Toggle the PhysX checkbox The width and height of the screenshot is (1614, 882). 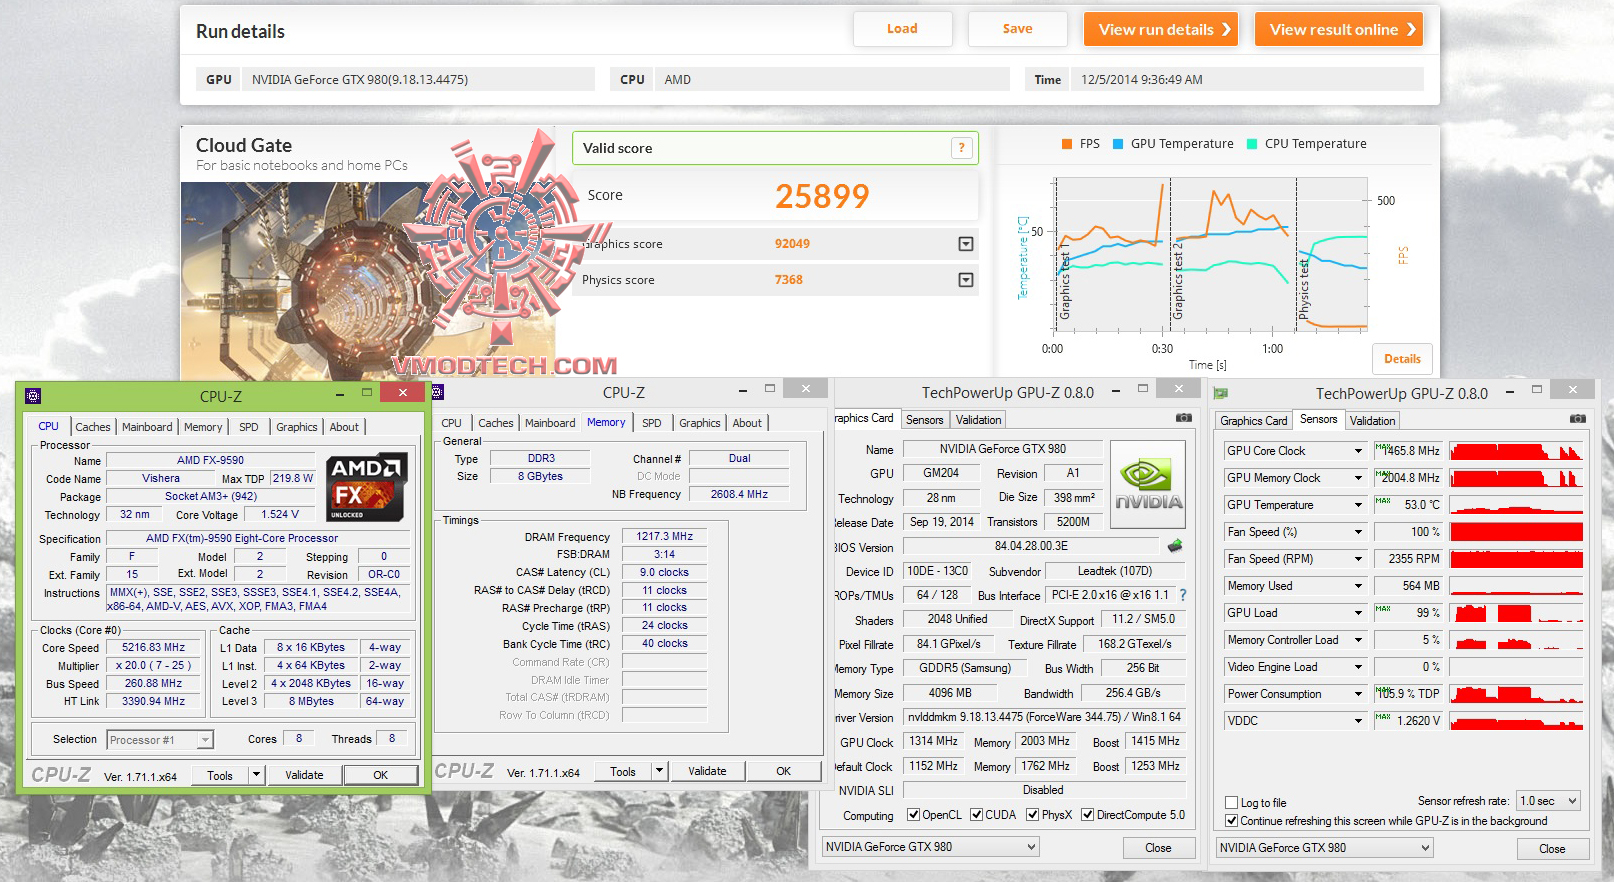tap(1033, 815)
